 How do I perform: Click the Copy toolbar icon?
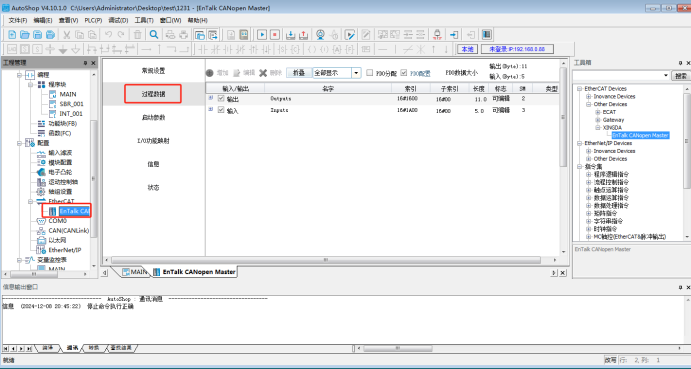click(x=79, y=34)
